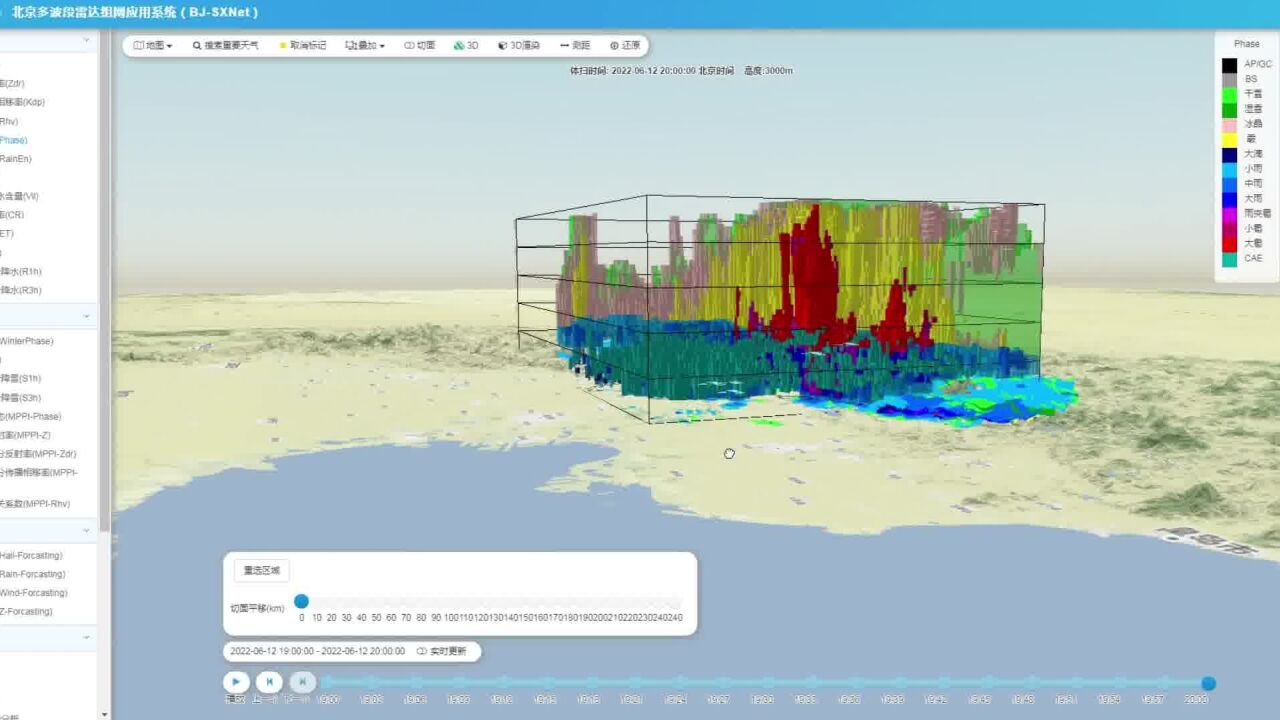Select the MPPI-Phase product

coord(31,416)
